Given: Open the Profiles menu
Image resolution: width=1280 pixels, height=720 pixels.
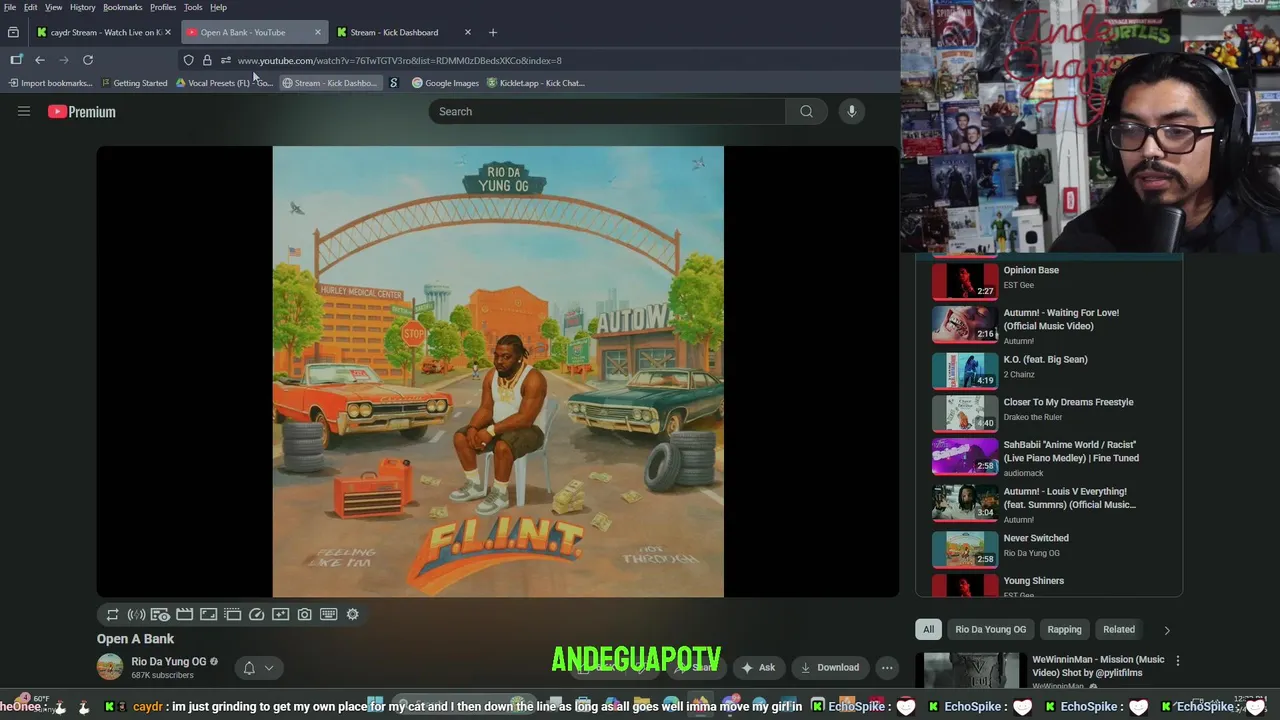Looking at the screenshot, I should point(163,7).
